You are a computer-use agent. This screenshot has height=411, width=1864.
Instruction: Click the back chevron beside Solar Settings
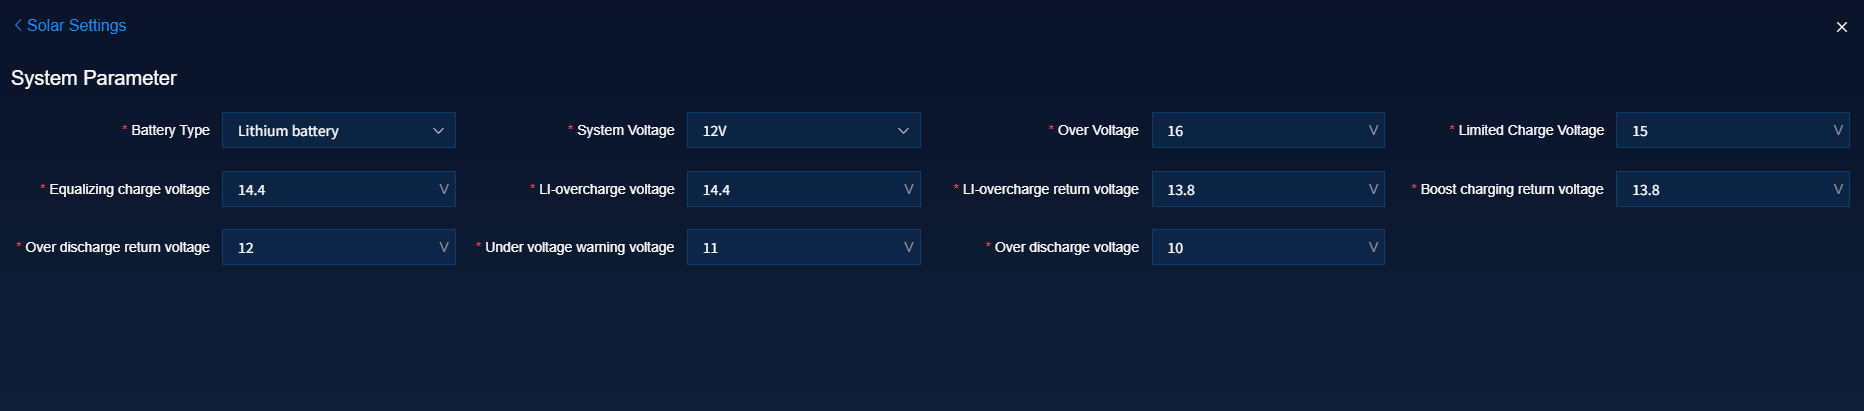tap(18, 26)
